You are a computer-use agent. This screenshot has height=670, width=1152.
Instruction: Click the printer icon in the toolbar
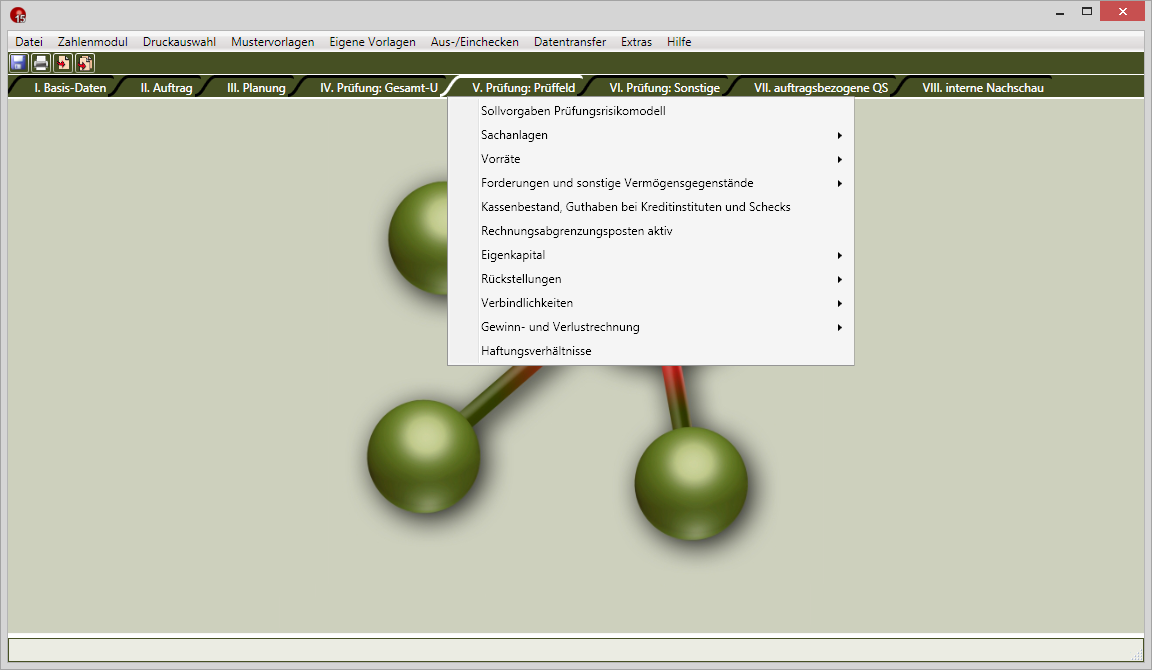coord(40,63)
